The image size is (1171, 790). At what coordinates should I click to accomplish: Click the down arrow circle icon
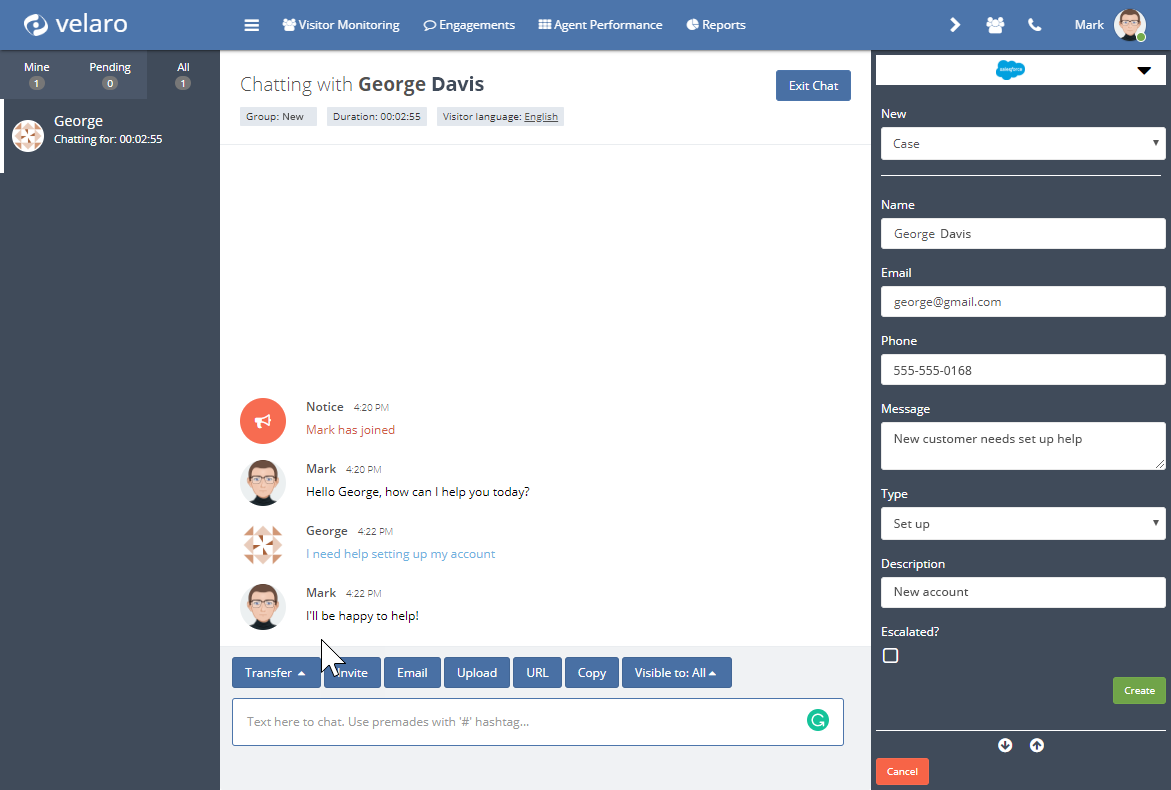(x=1005, y=745)
